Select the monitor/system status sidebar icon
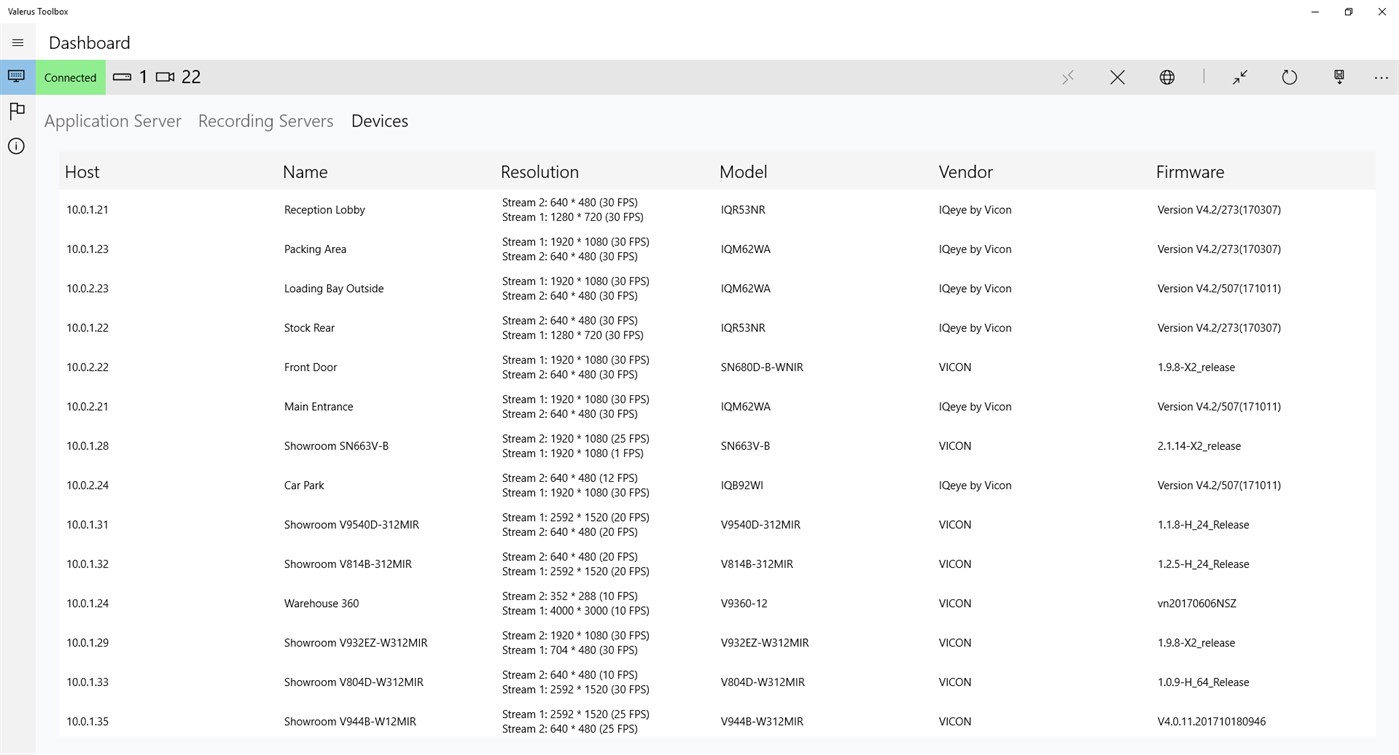 [16, 76]
